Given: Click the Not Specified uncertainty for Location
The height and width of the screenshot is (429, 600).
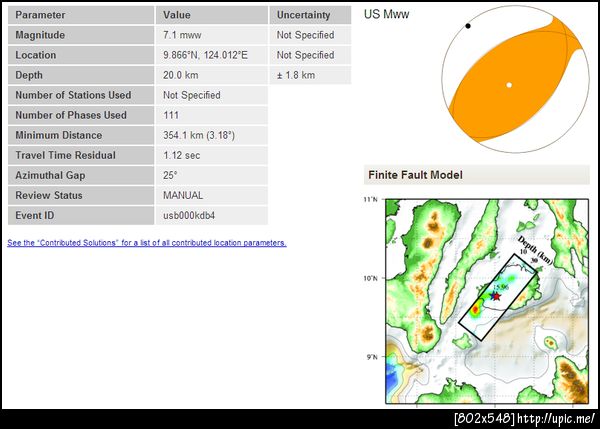Looking at the screenshot, I should point(305,55).
